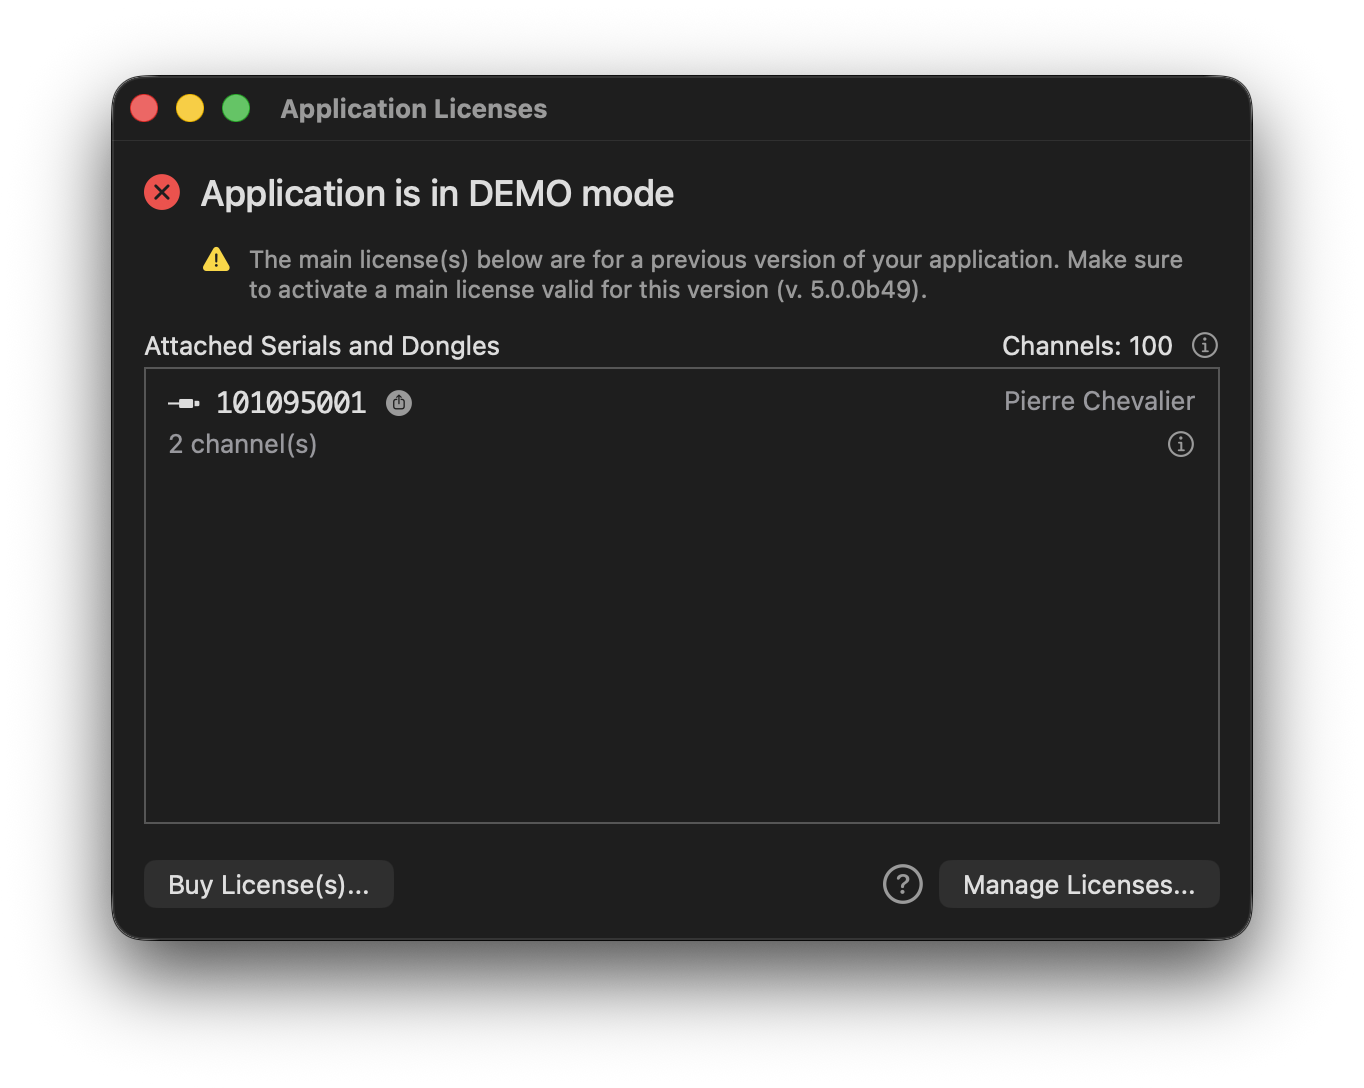Click the Channels: 100 label

pyautogui.click(x=1087, y=346)
